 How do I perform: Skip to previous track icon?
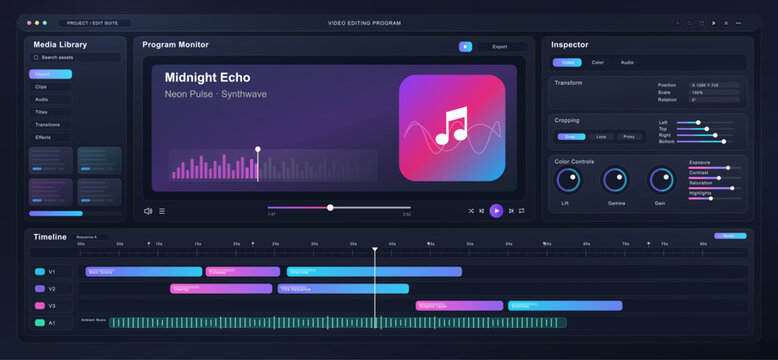(x=481, y=211)
